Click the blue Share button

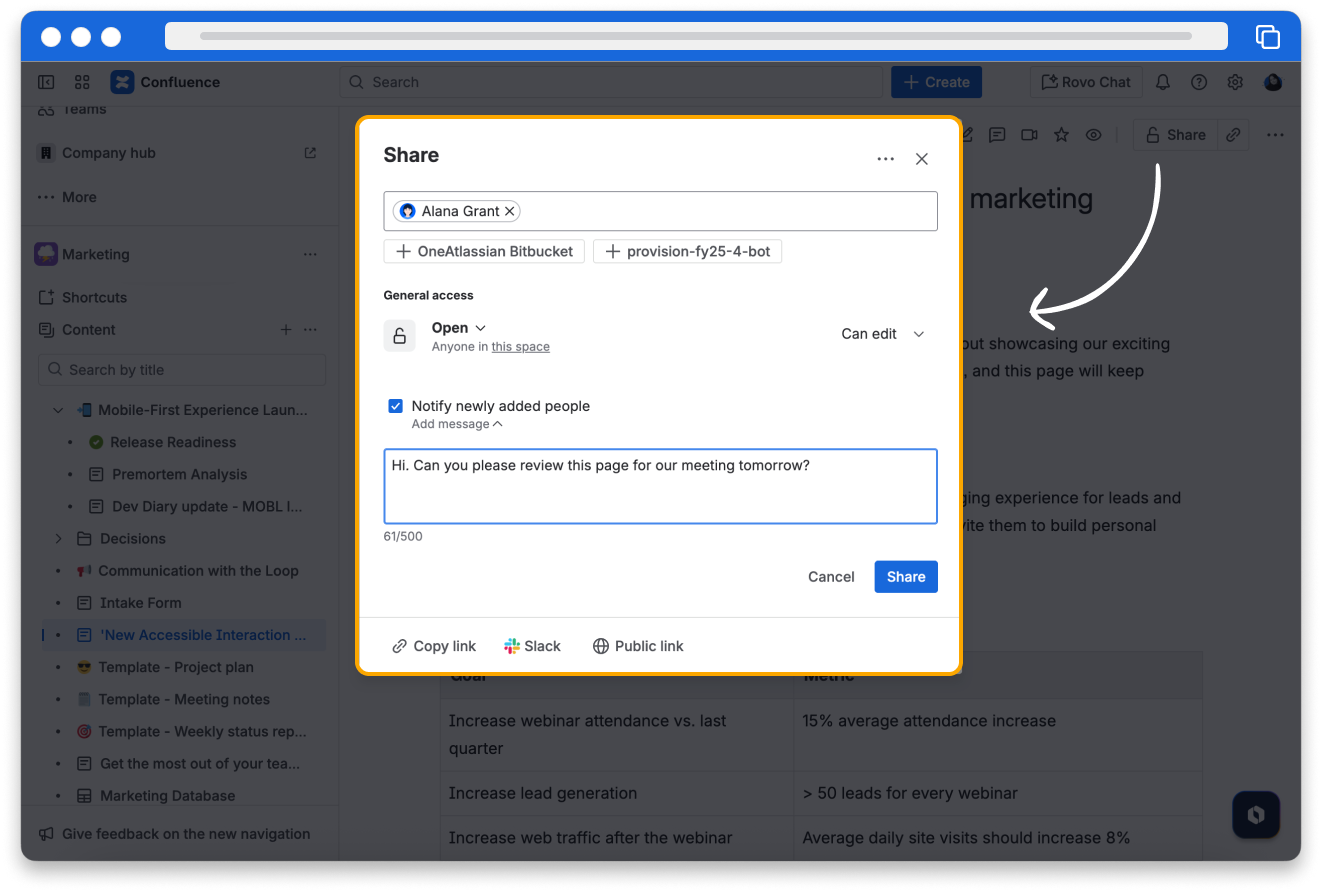point(905,576)
